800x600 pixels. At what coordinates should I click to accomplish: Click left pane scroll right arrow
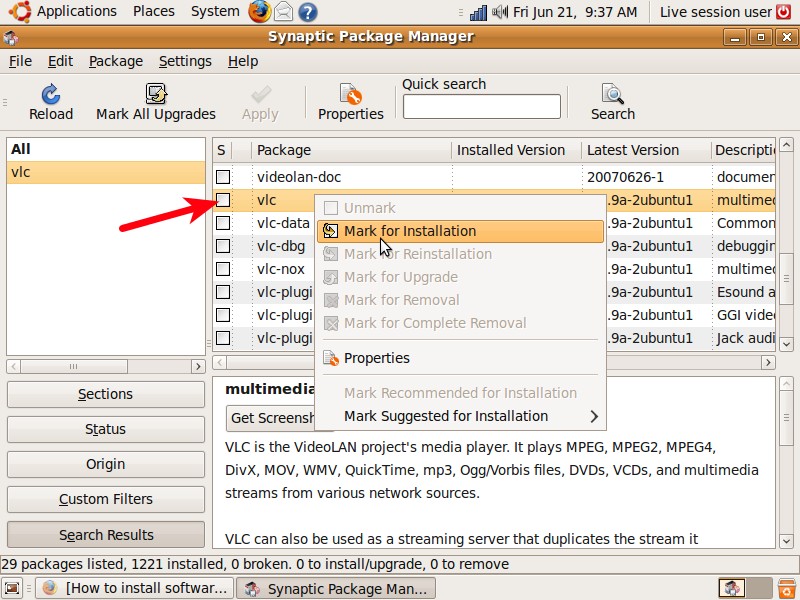coord(198,366)
